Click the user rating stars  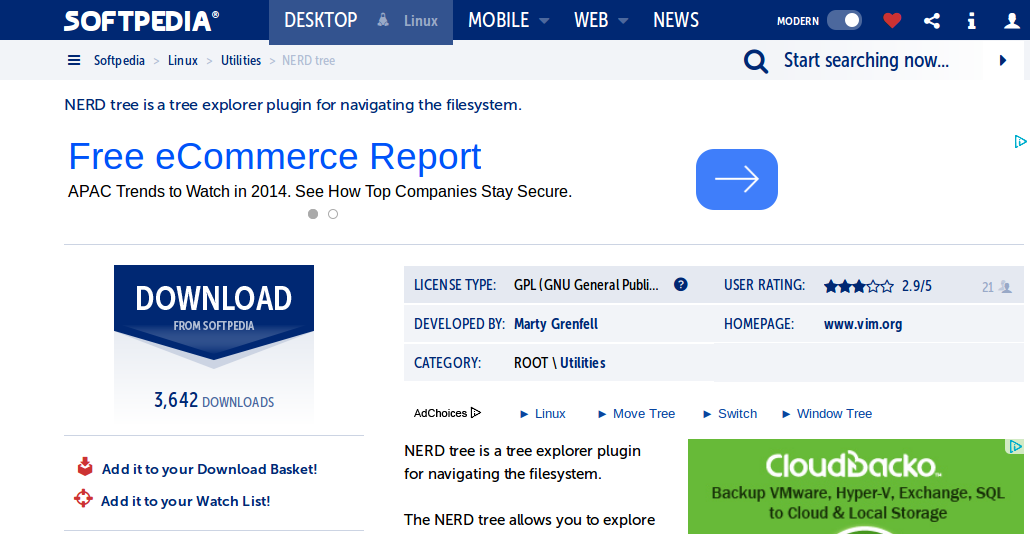point(859,286)
